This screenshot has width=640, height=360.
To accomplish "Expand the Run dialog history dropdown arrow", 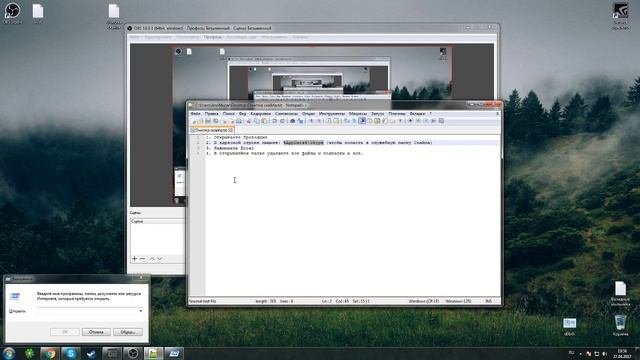I will click(140, 311).
